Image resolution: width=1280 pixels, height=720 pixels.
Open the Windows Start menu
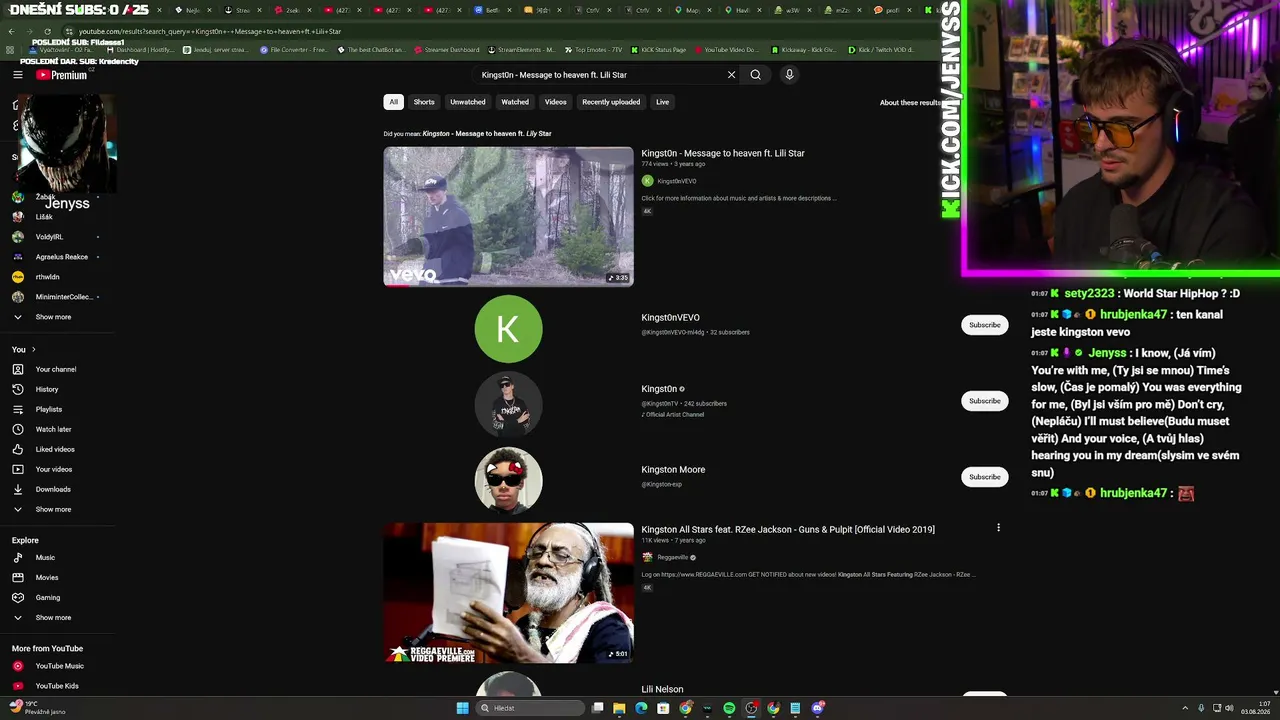click(x=462, y=708)
